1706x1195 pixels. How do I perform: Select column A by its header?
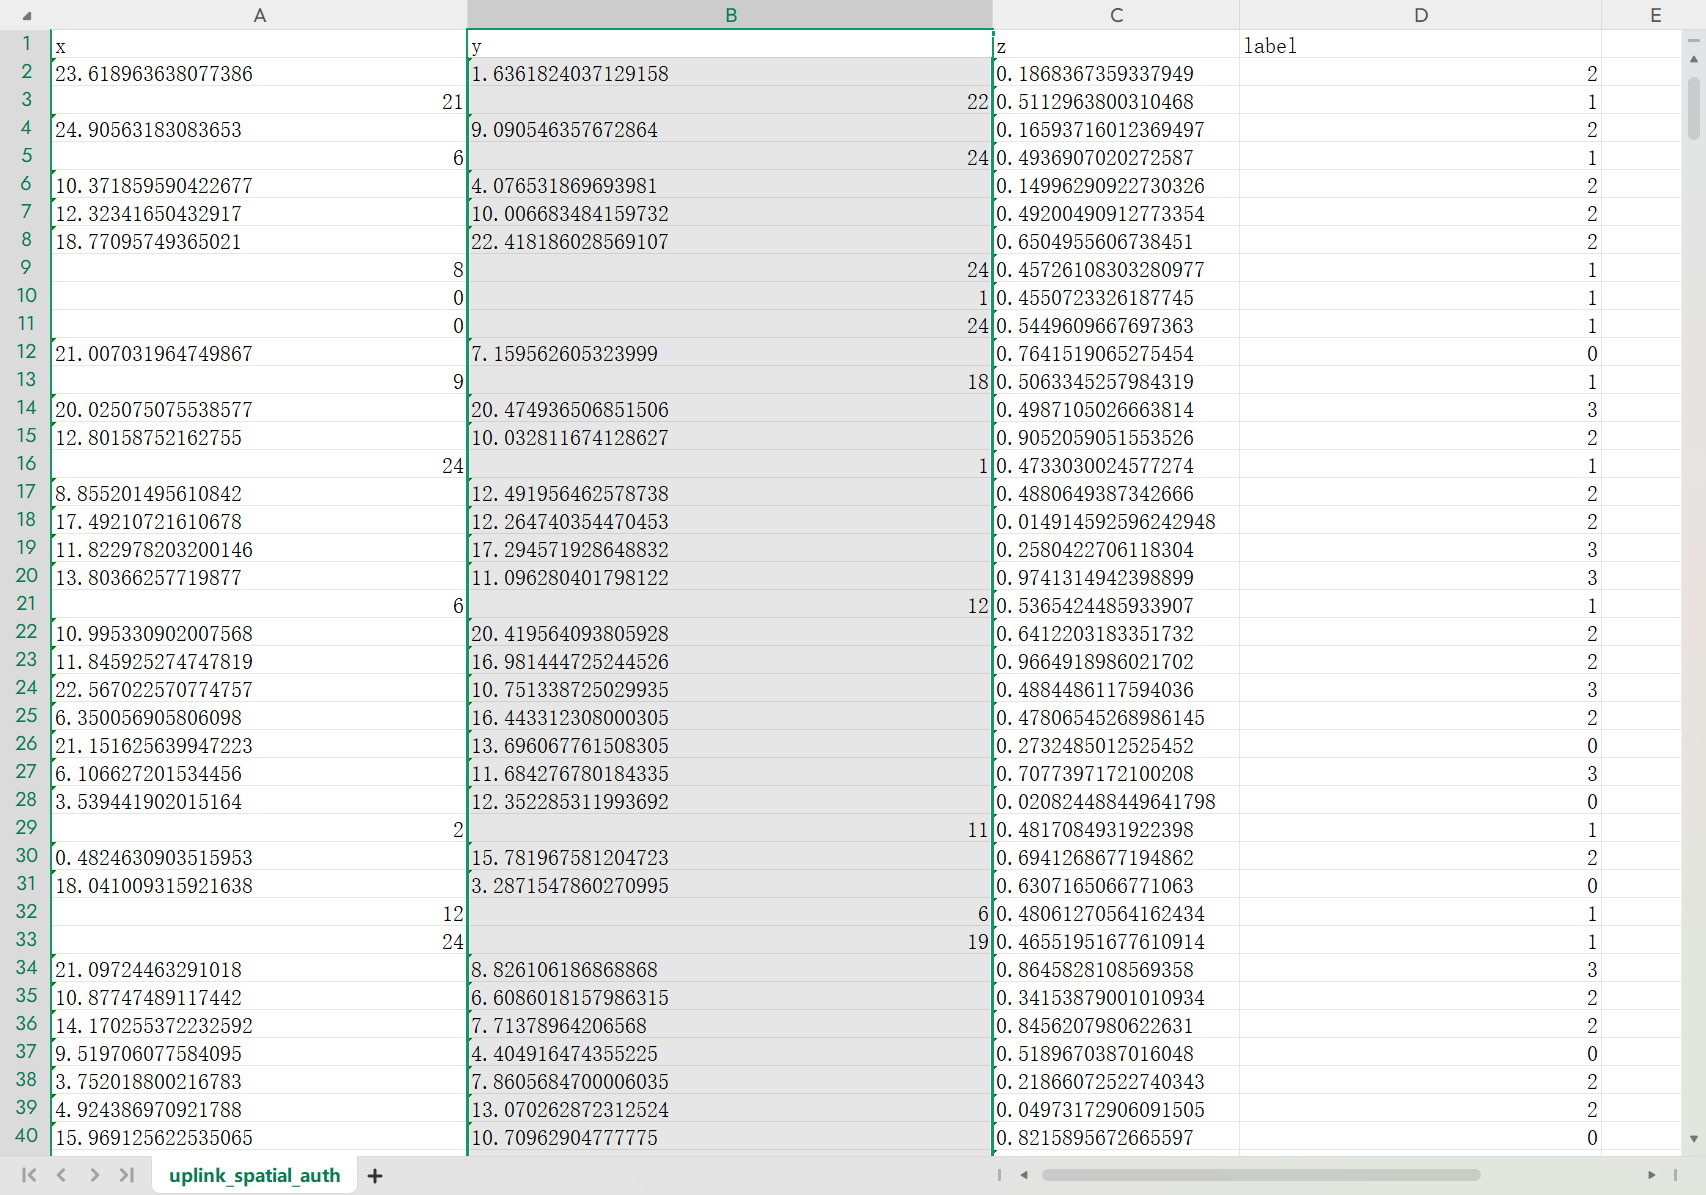pyautogui.click(x=259, y=15)
